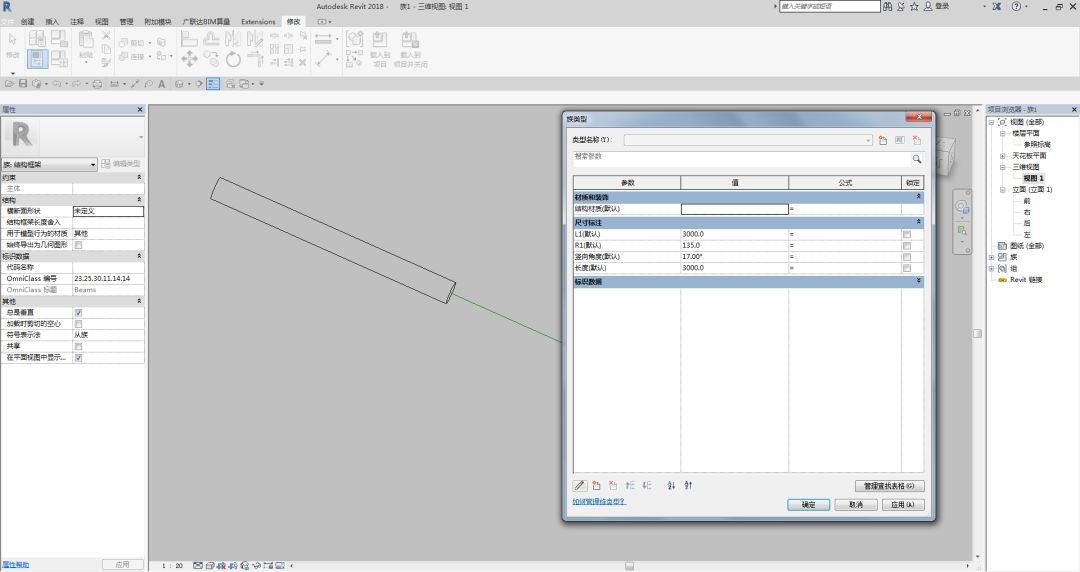Click the magnifier search icon in Family Types
This screenshot has height=572, width=1080.
[x=917, y=159]
